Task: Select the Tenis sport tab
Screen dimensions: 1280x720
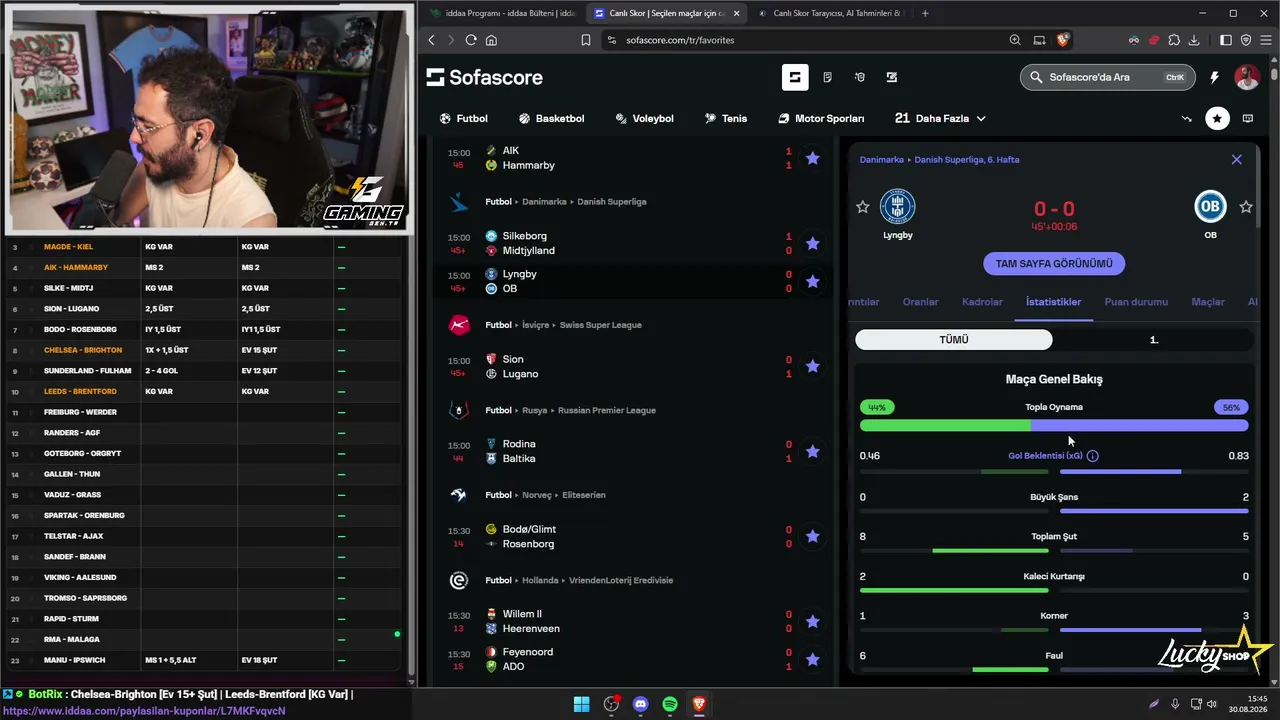Action: [x=726, y=118]
